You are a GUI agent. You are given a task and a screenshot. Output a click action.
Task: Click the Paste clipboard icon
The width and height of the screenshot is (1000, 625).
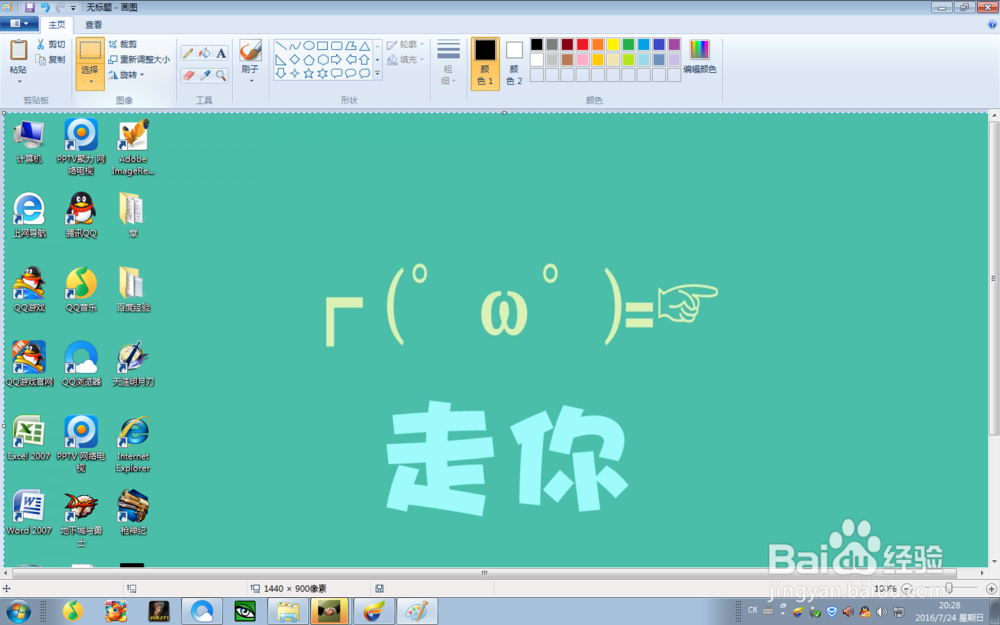click(18, 49)
